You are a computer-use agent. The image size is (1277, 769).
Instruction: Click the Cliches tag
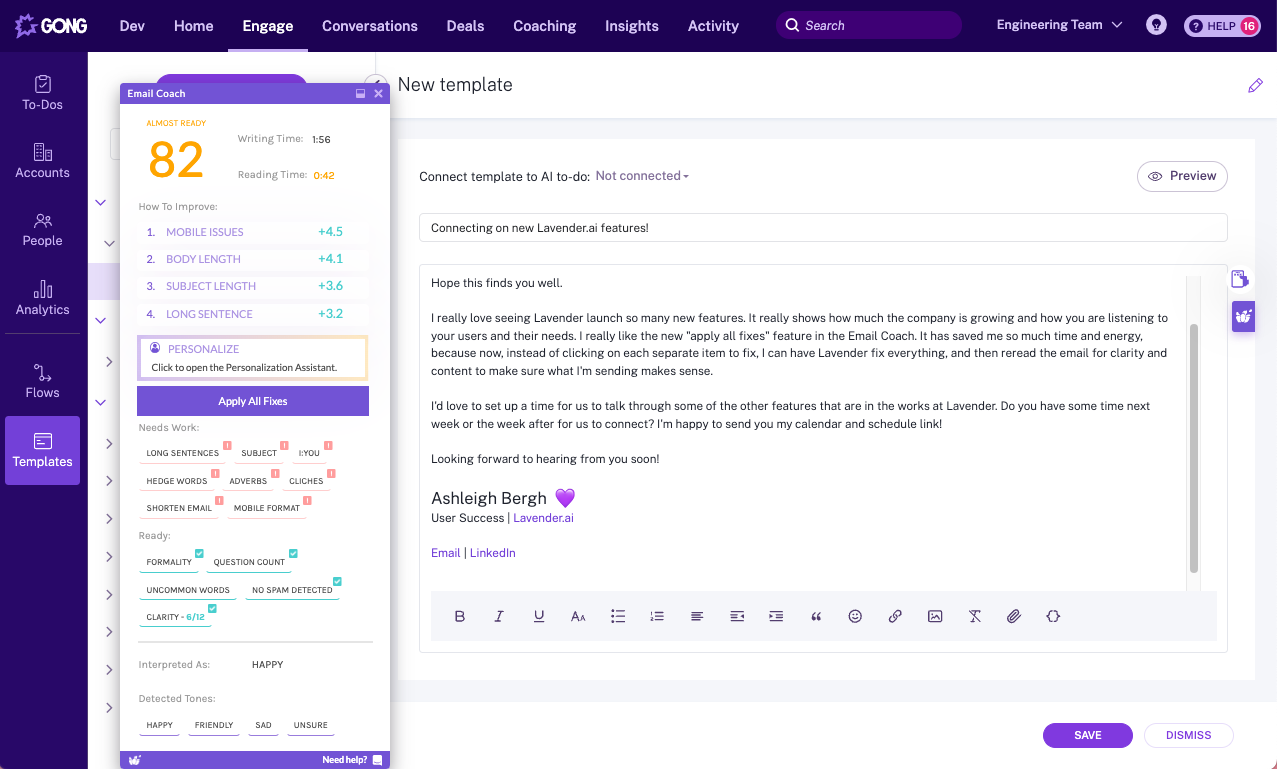point(306,481)
